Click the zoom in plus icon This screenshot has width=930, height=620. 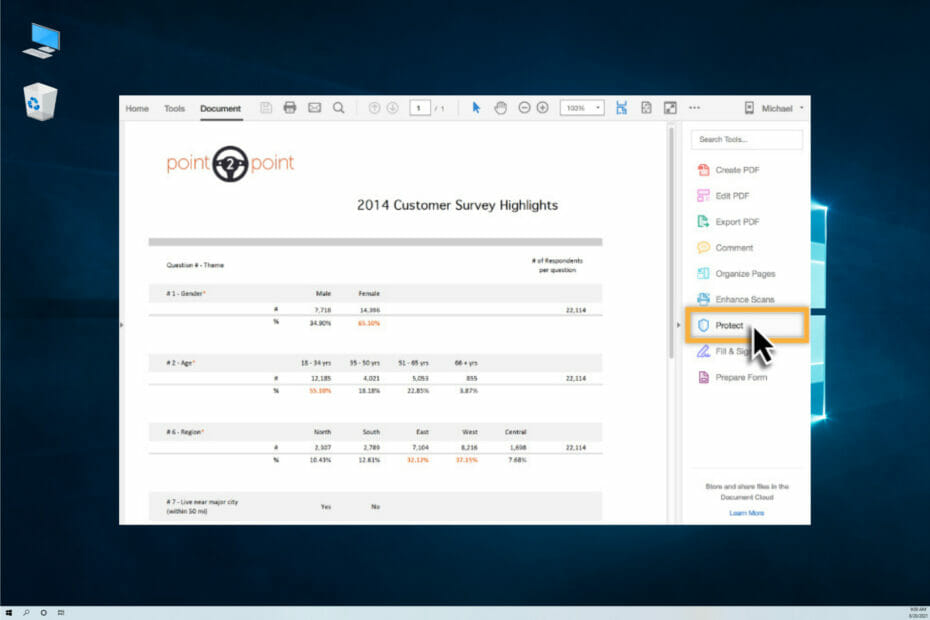point(543,107)
